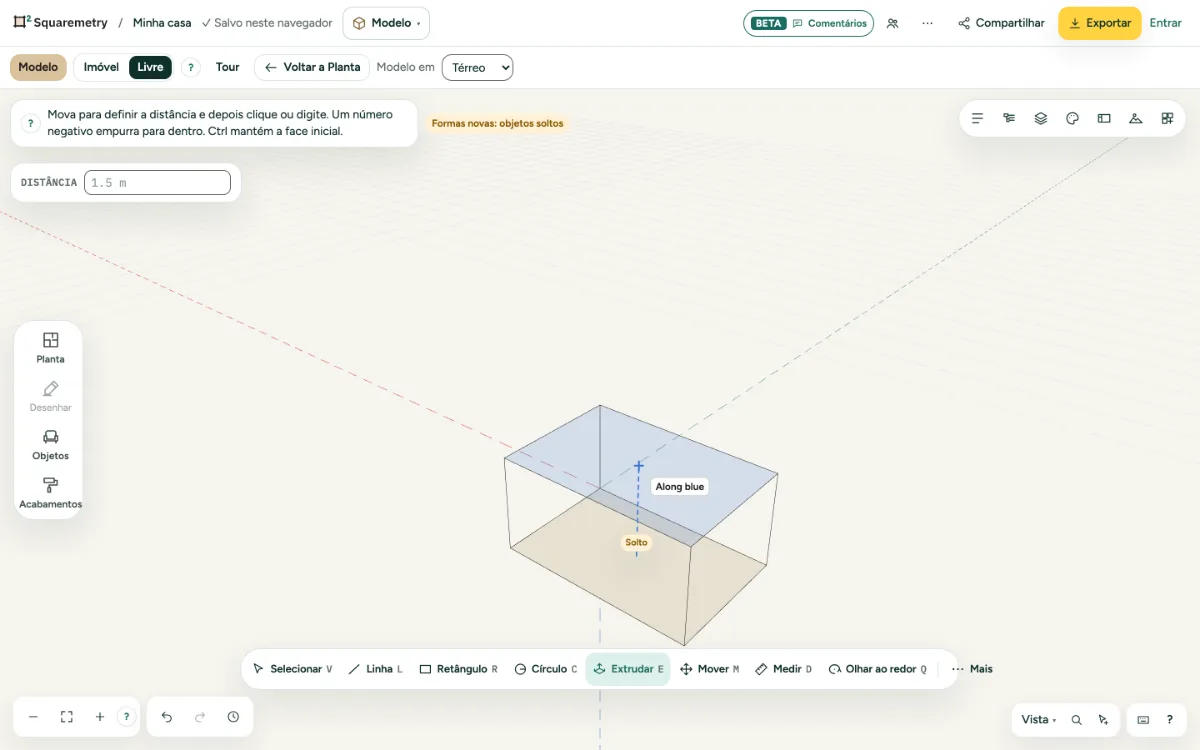Select the Extrudar tool
Viewport: 1200px width, 750px height.
628,669
